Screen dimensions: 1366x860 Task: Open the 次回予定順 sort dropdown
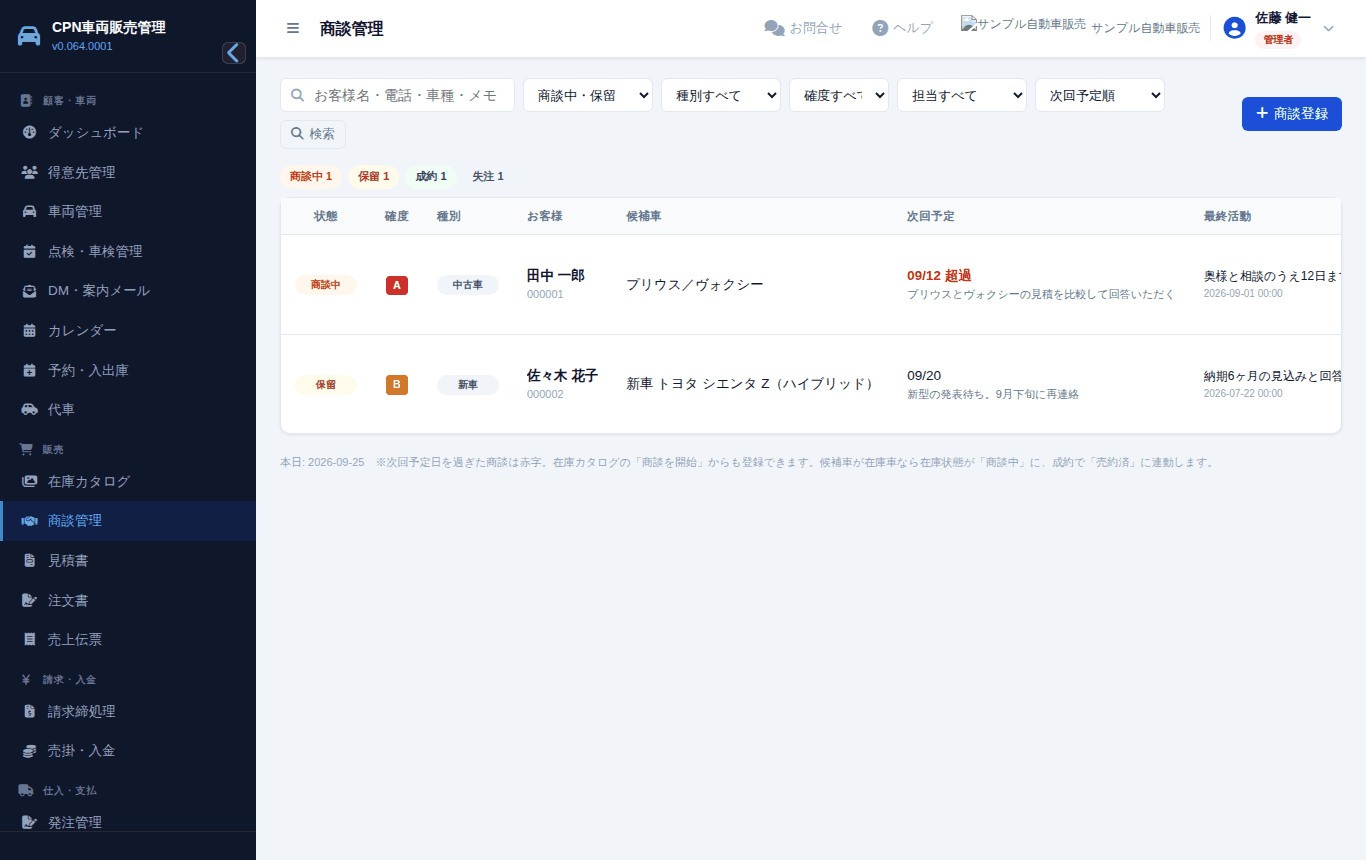pos(1100,95)
